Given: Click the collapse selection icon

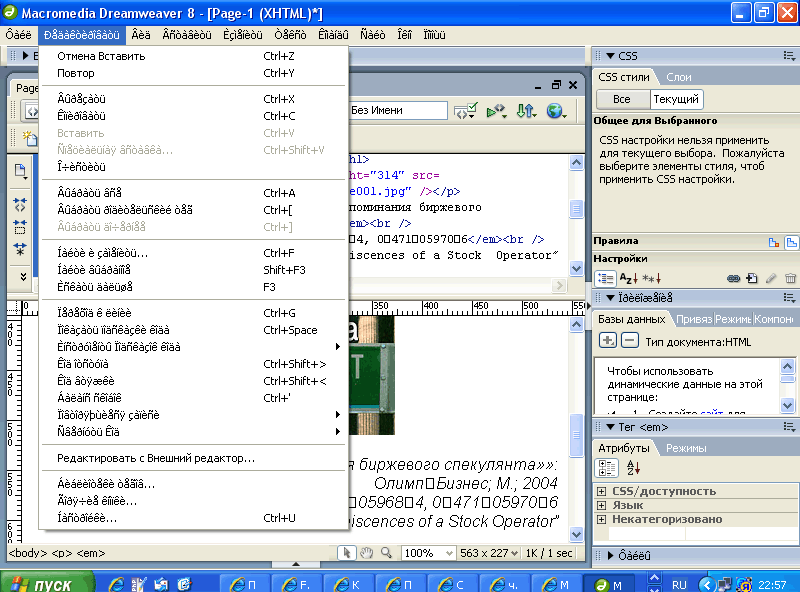Looking at the screenshot, I should click(x=20, y=227).
